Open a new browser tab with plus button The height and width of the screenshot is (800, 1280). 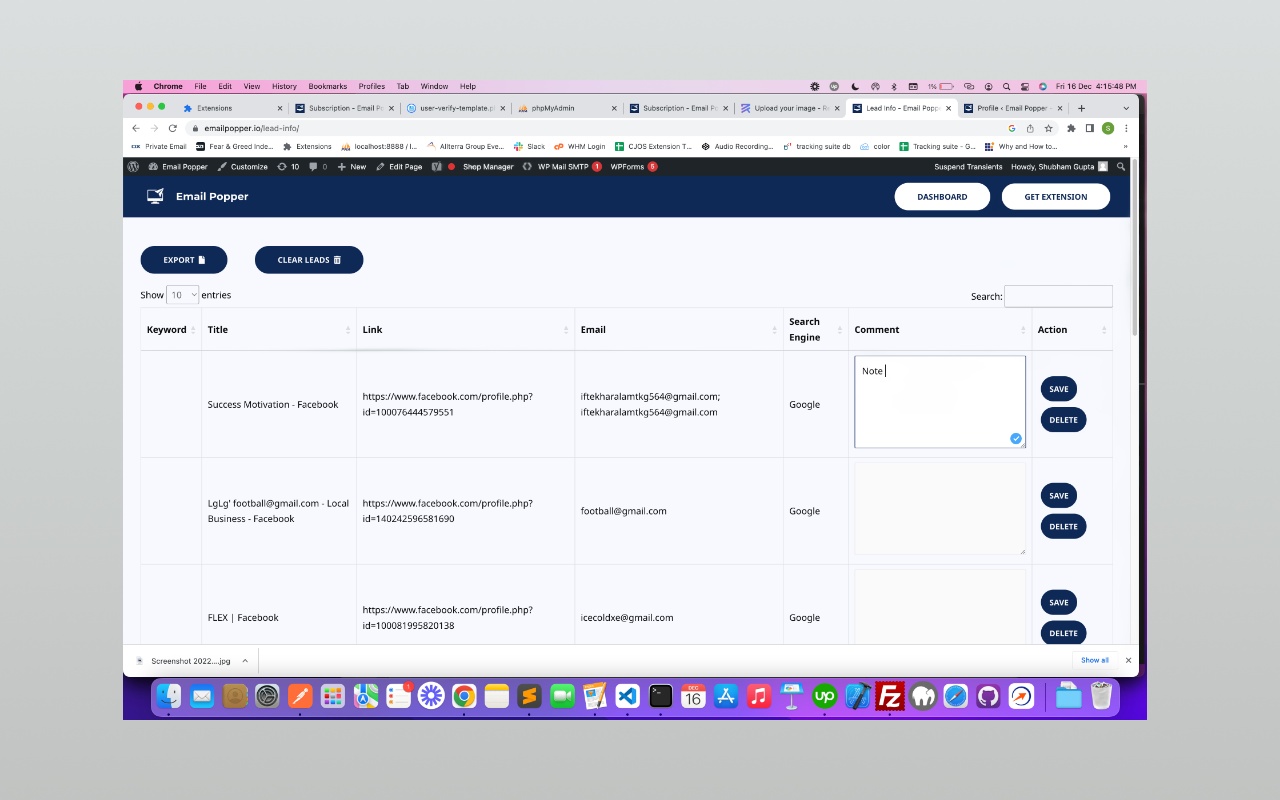coord(1082,108)
